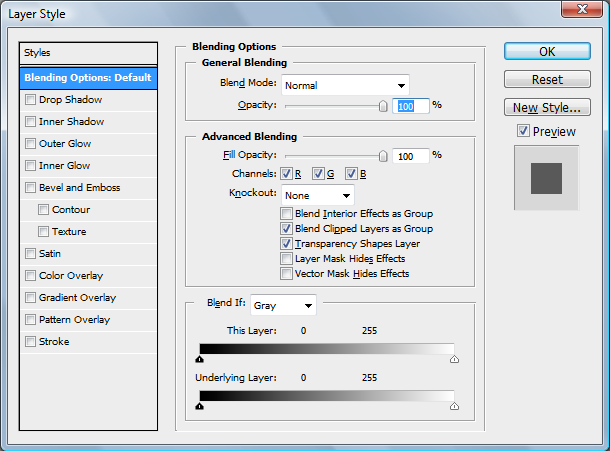The height and width of the screenshot is (451, 610).
Task: Enable the Gradient Overlay checkbox
Action: [30, 298]
